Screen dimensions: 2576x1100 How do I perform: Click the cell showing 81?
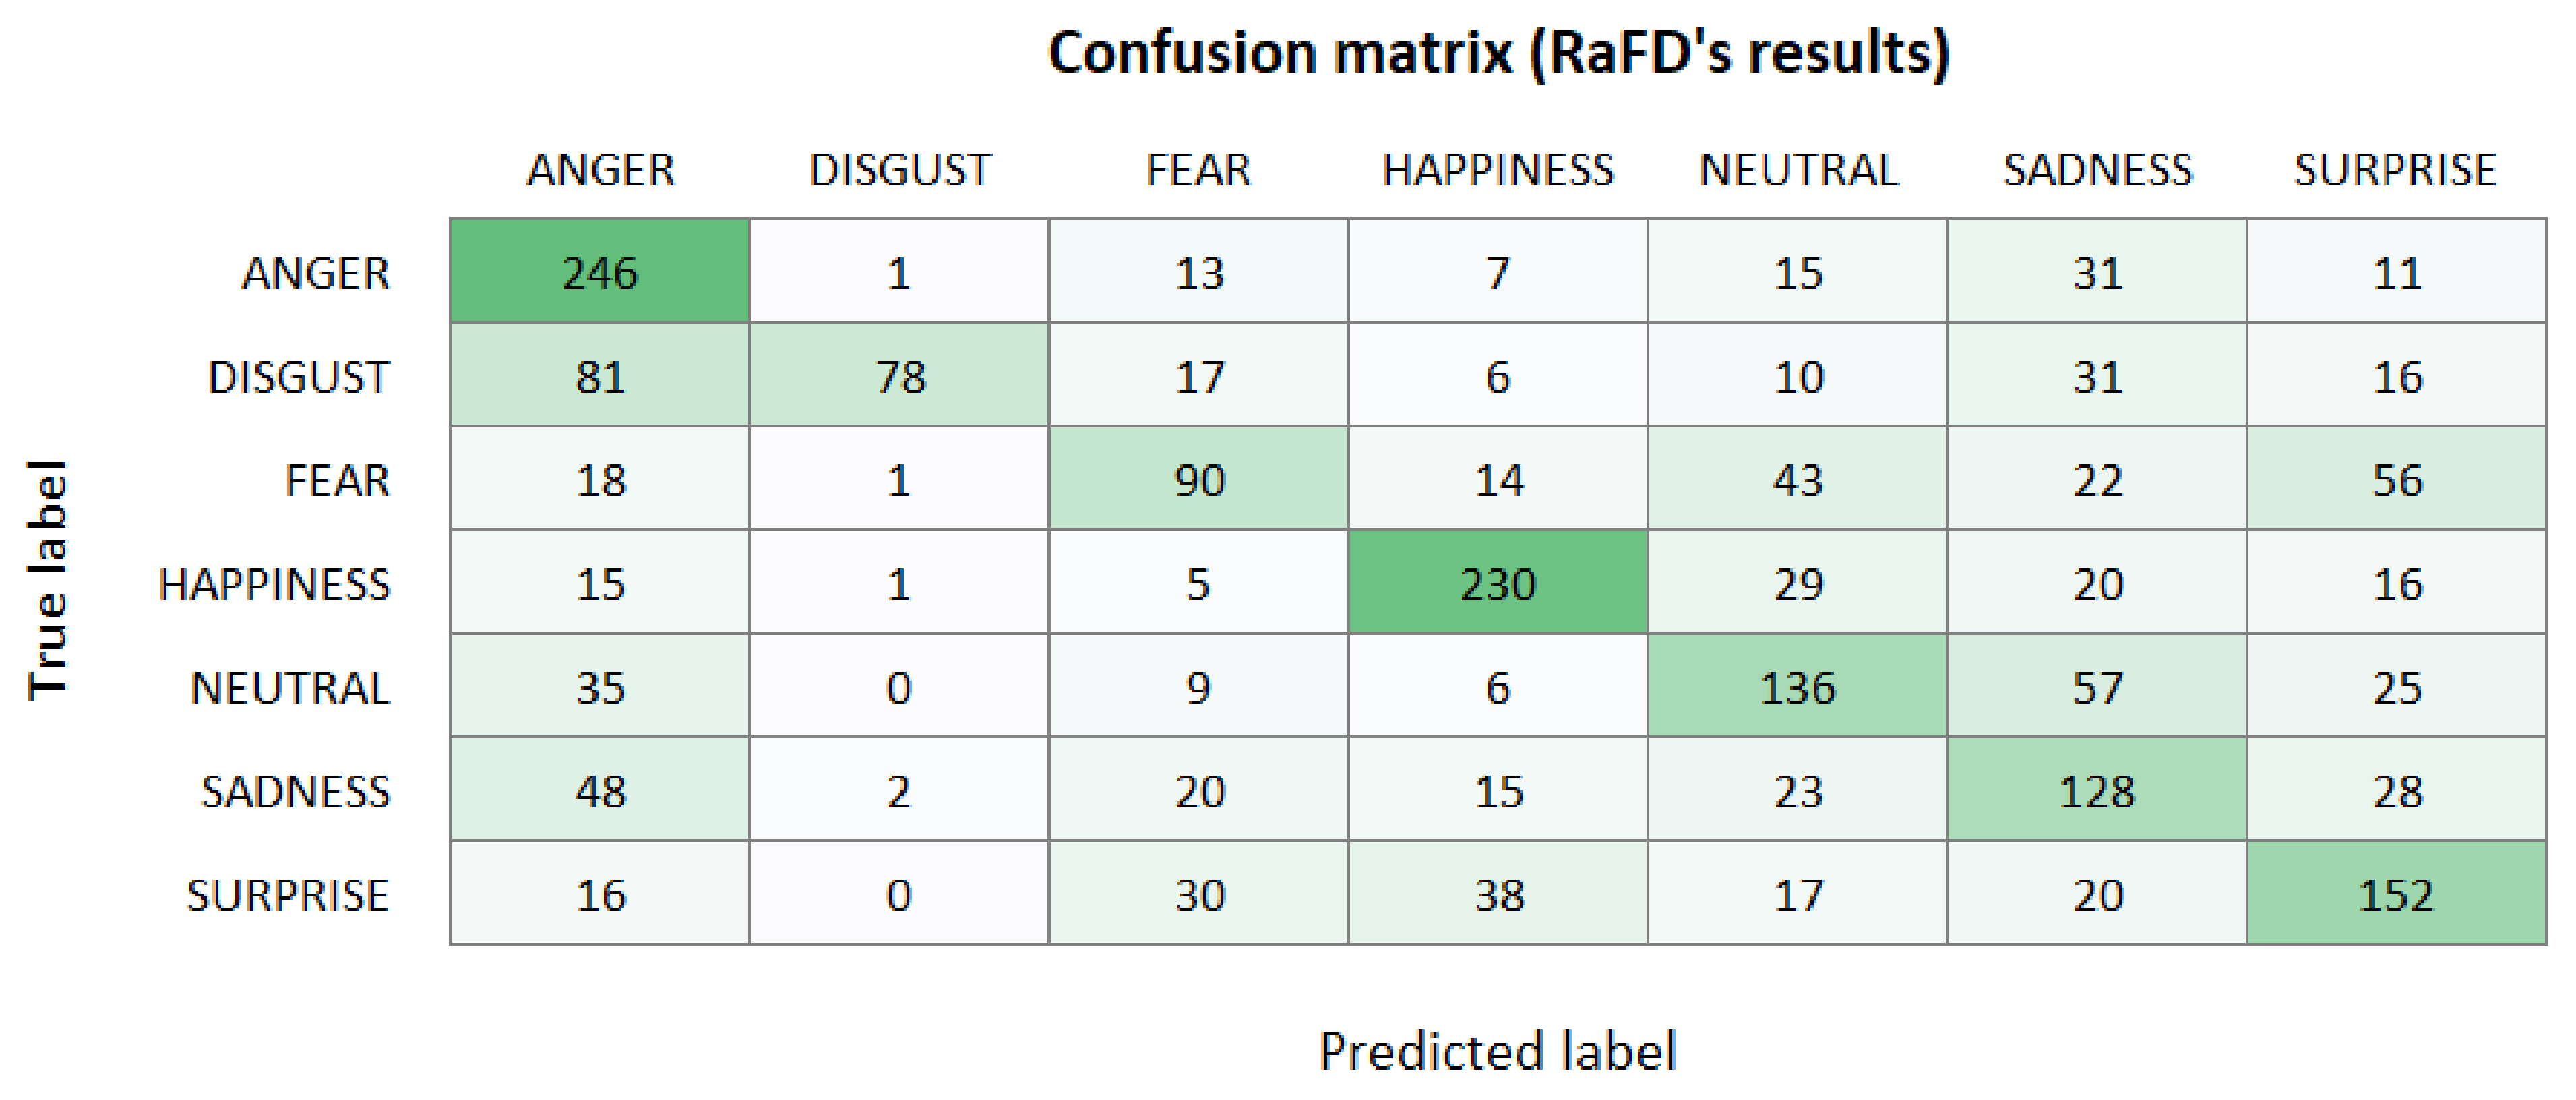tap(600, 376)
